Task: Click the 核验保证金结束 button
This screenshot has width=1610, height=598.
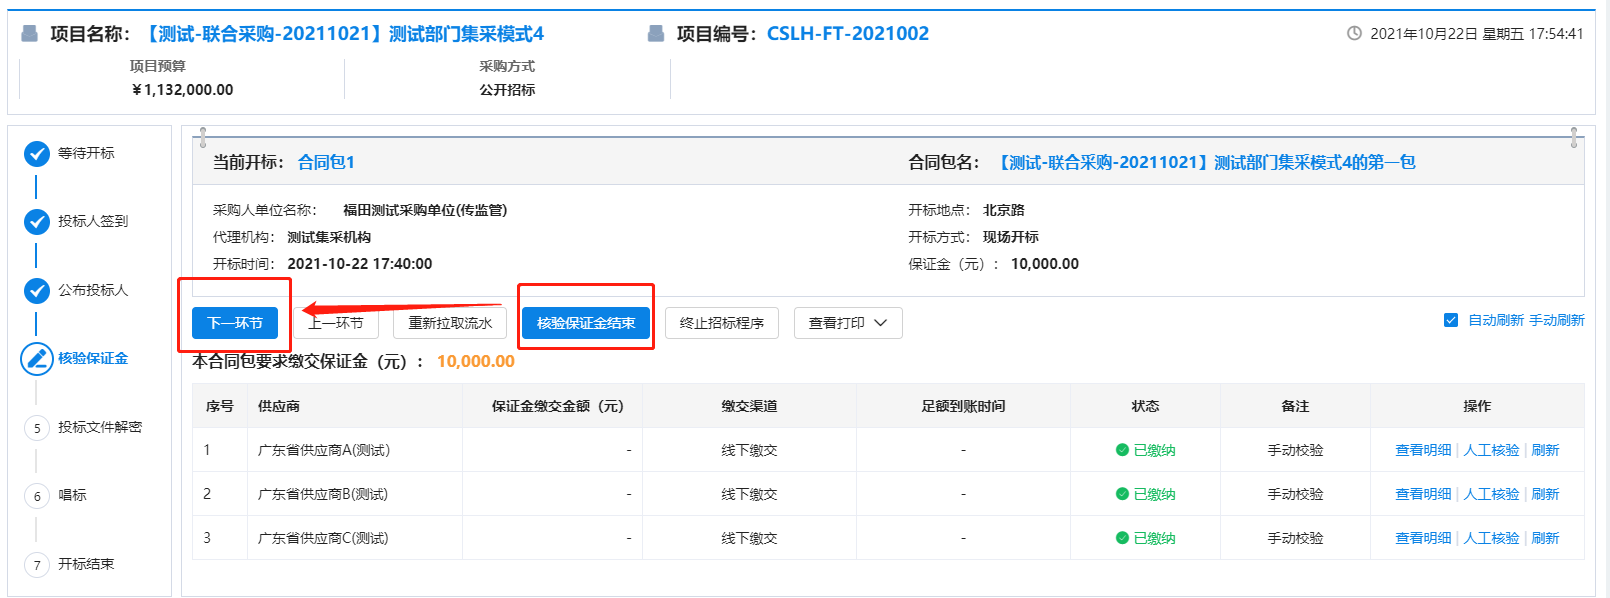Action: coord(586,323)
